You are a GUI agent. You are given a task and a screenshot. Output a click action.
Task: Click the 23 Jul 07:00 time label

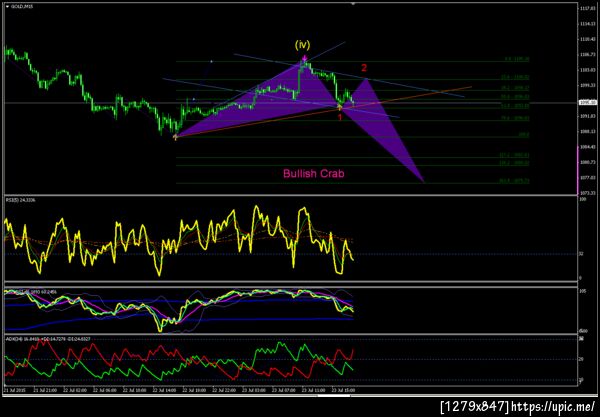284,391
